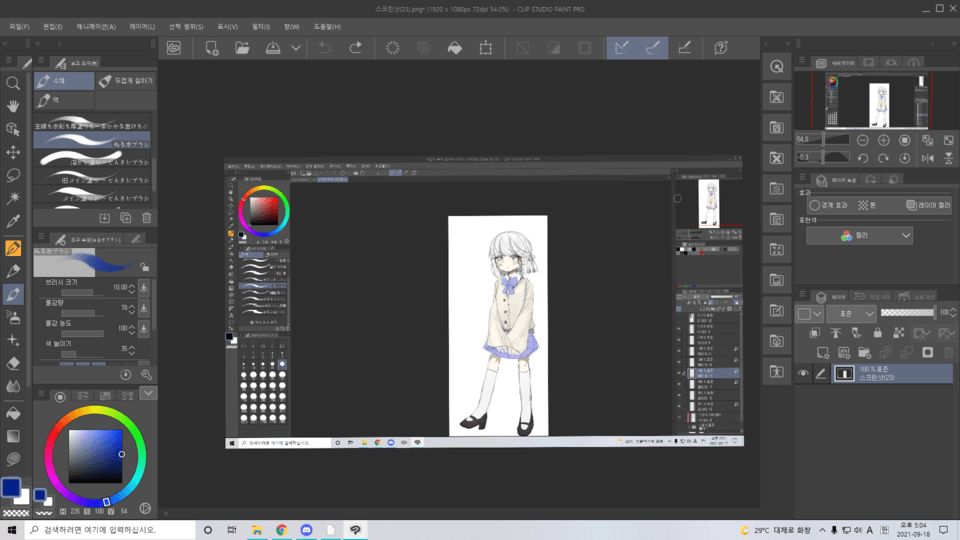Undo the last action
960x540 pixels.
(x=324, y=48)
